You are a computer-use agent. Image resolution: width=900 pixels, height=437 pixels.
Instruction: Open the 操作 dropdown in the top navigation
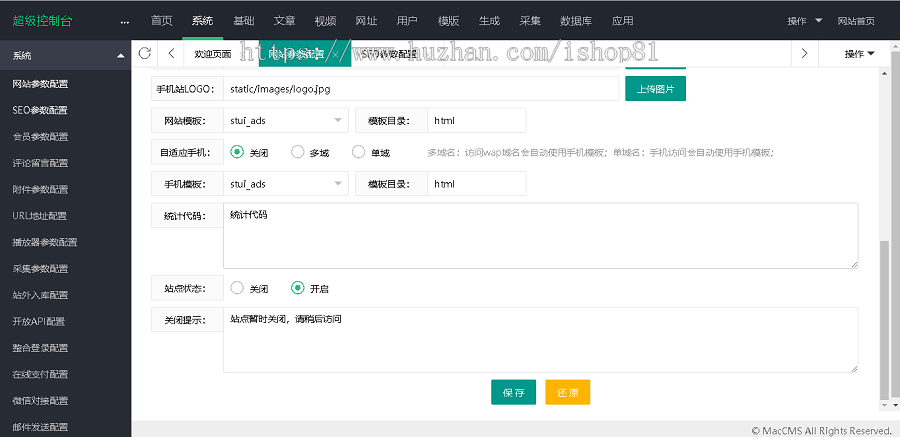[805, 21]
